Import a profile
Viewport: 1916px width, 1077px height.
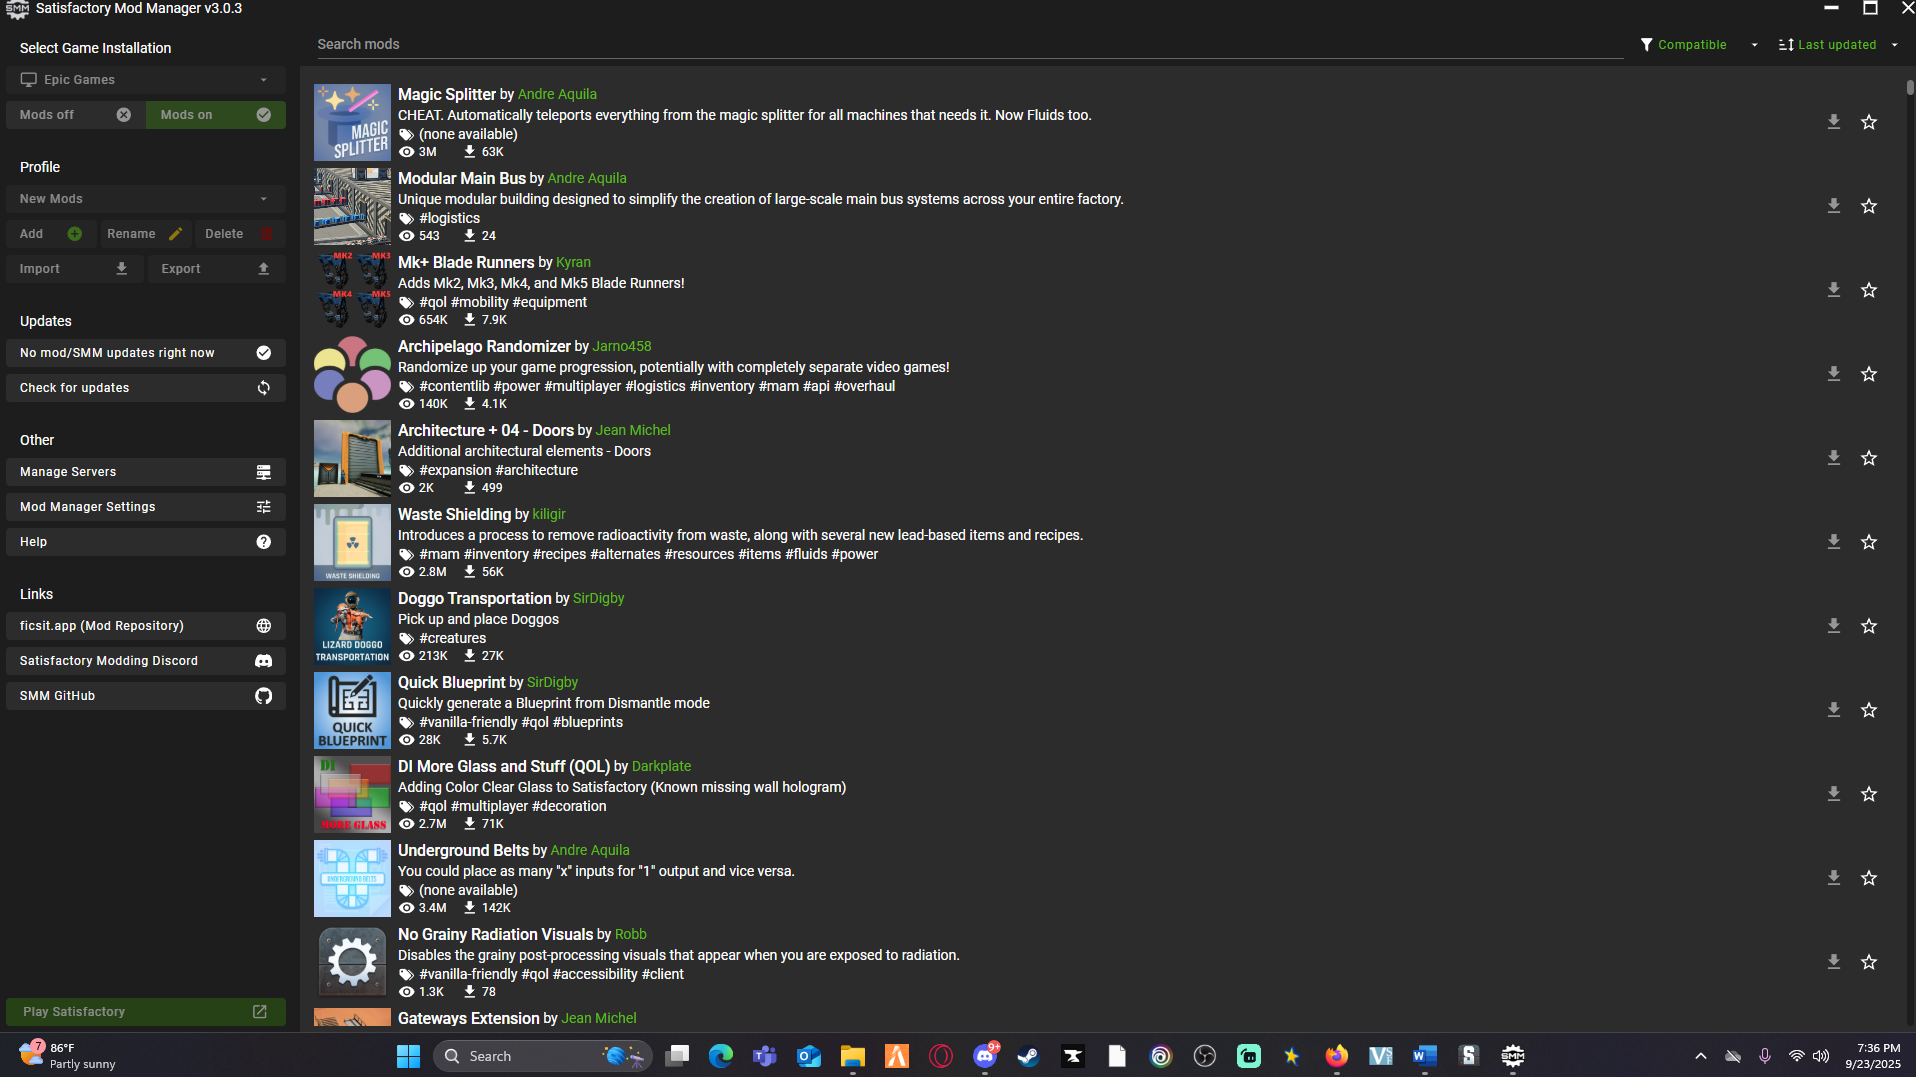click(75, 269)
